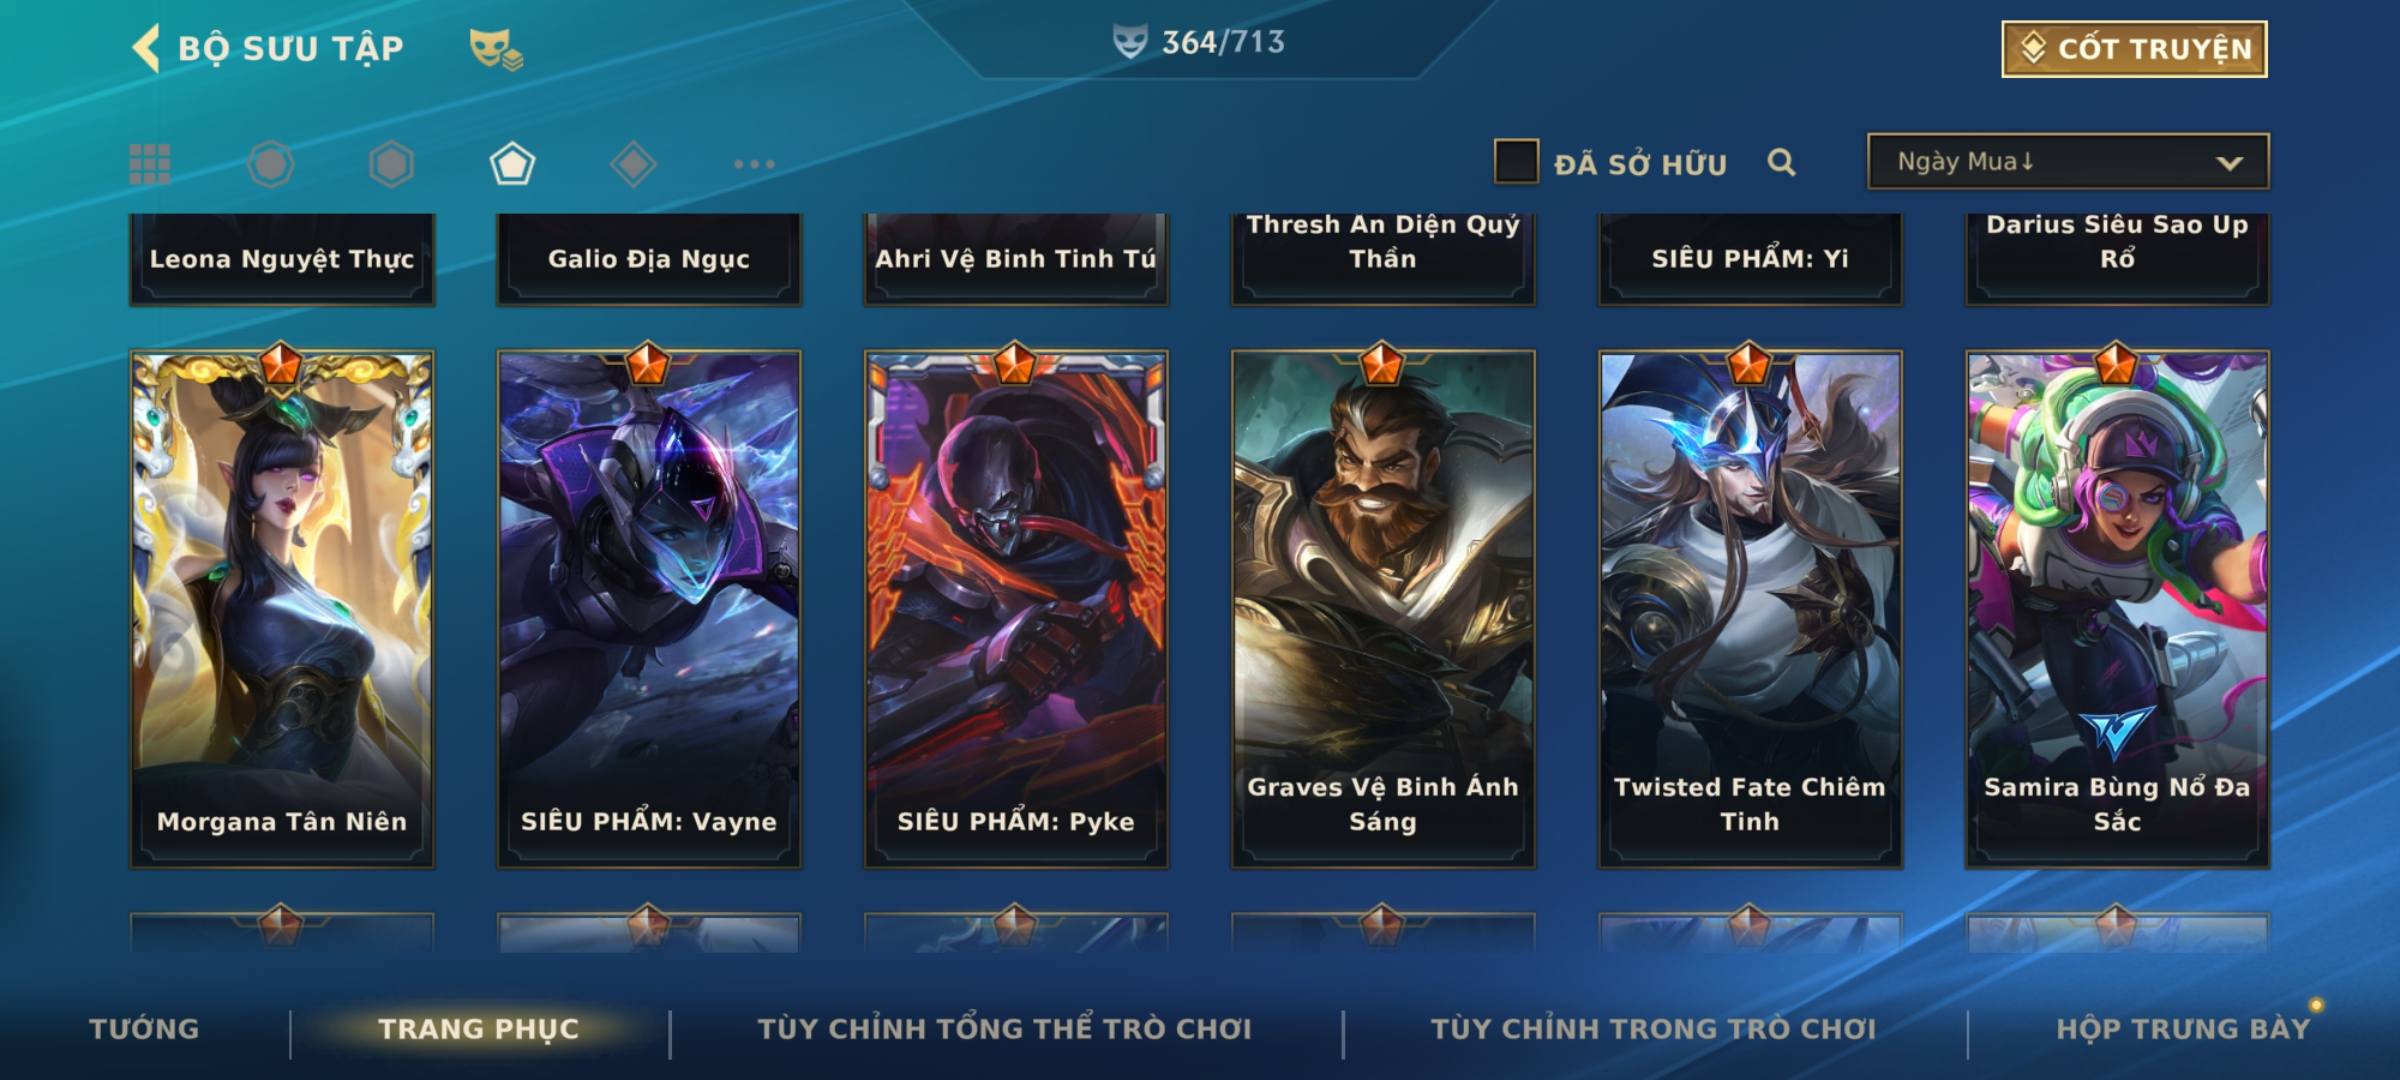2400x1080 pixels.
Task: Open more filters three-dot icon
Action: tap(754, 164)
